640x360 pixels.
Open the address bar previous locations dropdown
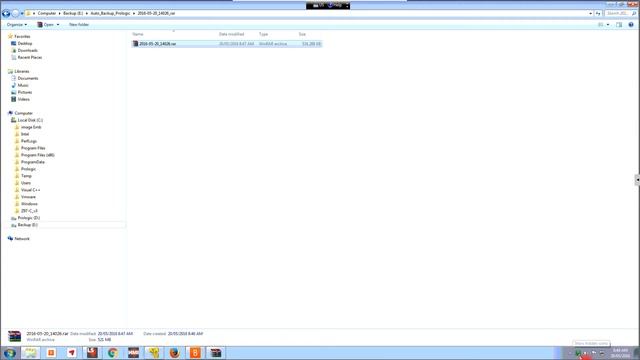(x=591, y=13)
